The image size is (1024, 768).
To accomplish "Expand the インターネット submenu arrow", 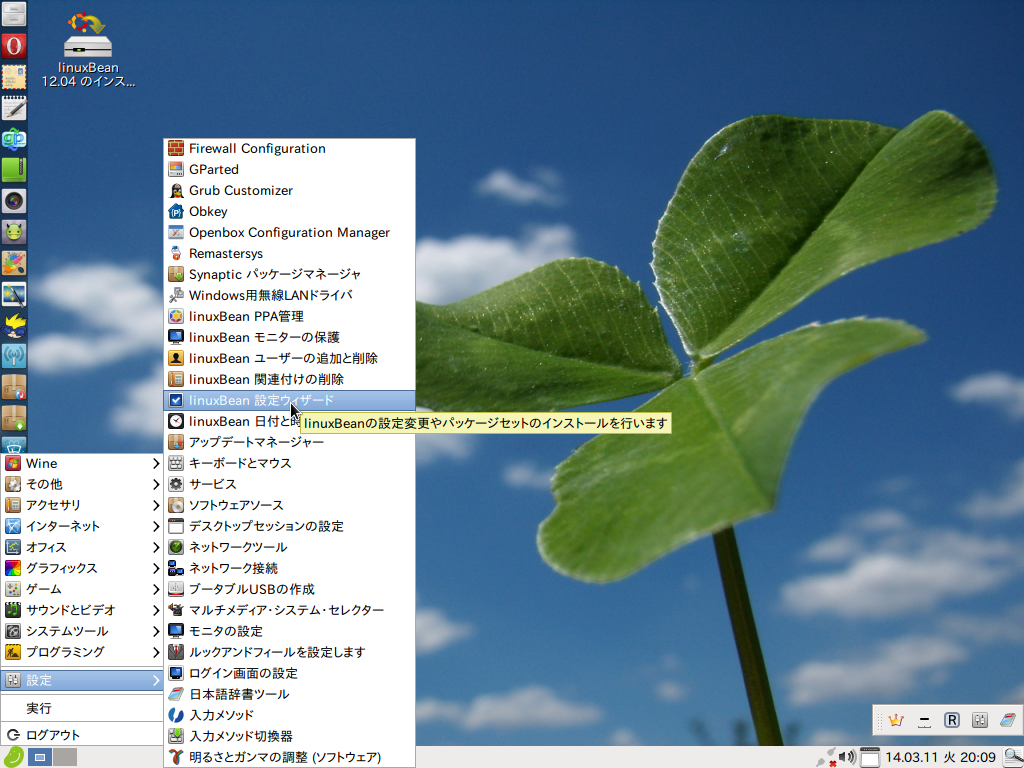I will (x=155, y=526).
